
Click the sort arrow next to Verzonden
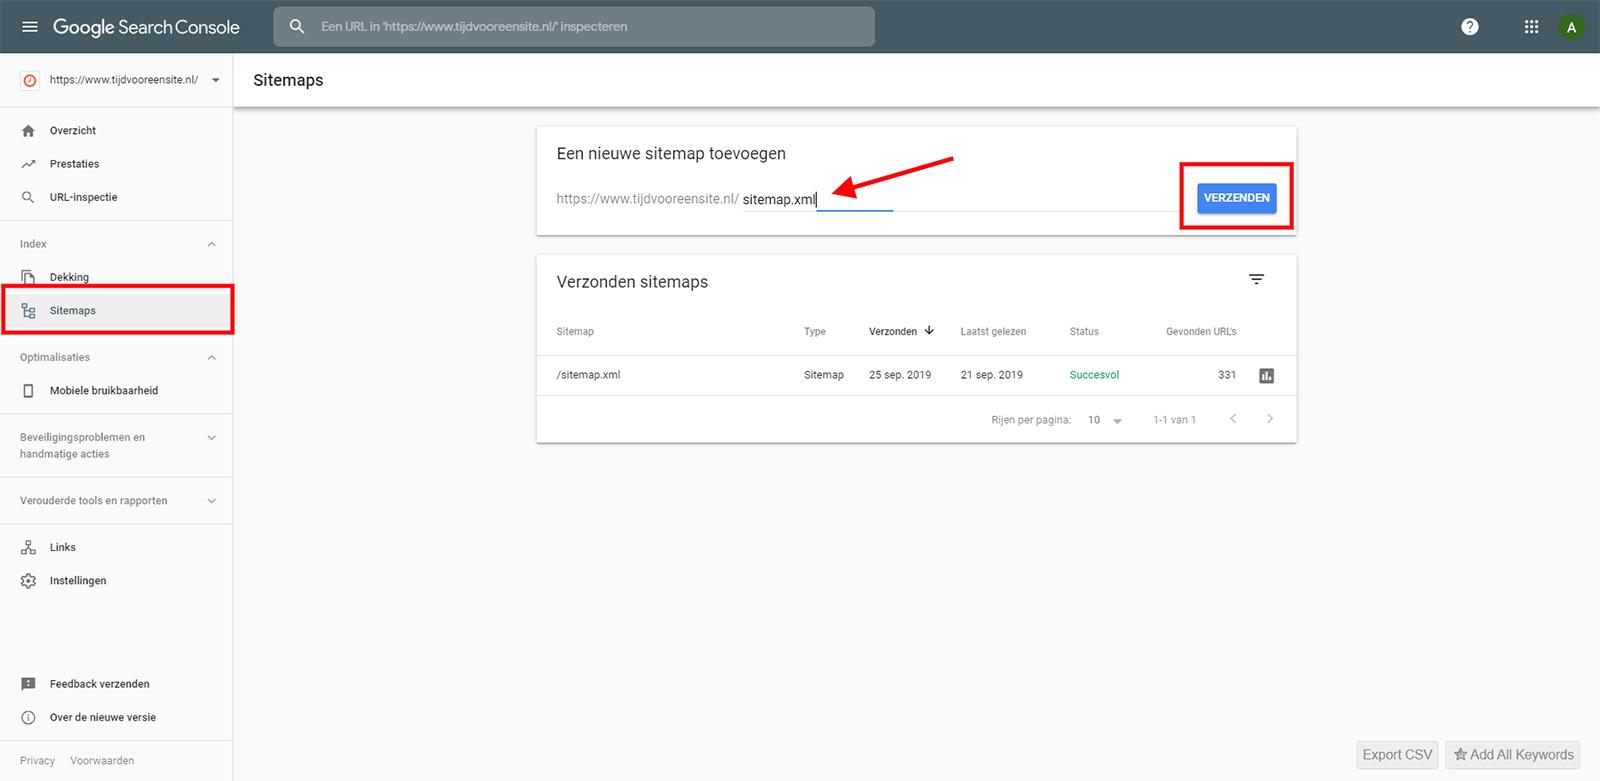(929, 331)
